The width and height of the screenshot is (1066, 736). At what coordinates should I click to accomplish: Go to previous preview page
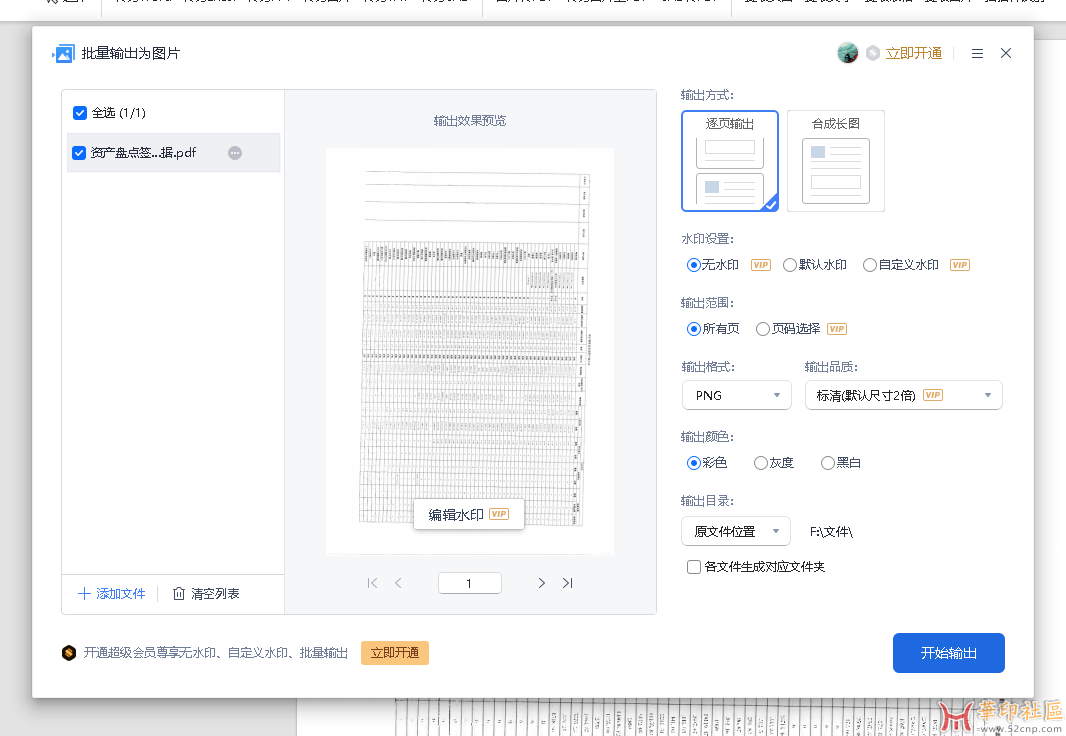[398, 583]
